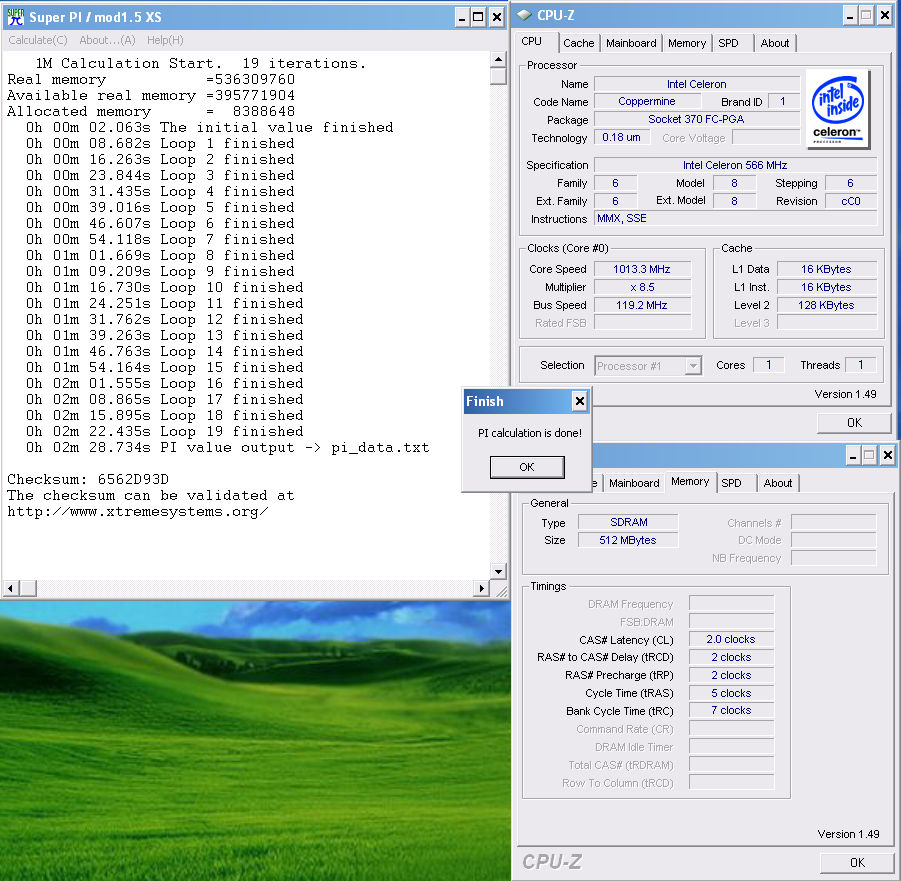Click the 0.18 um technology field
This screenshot has height=881, width=901.
[622, 137]
